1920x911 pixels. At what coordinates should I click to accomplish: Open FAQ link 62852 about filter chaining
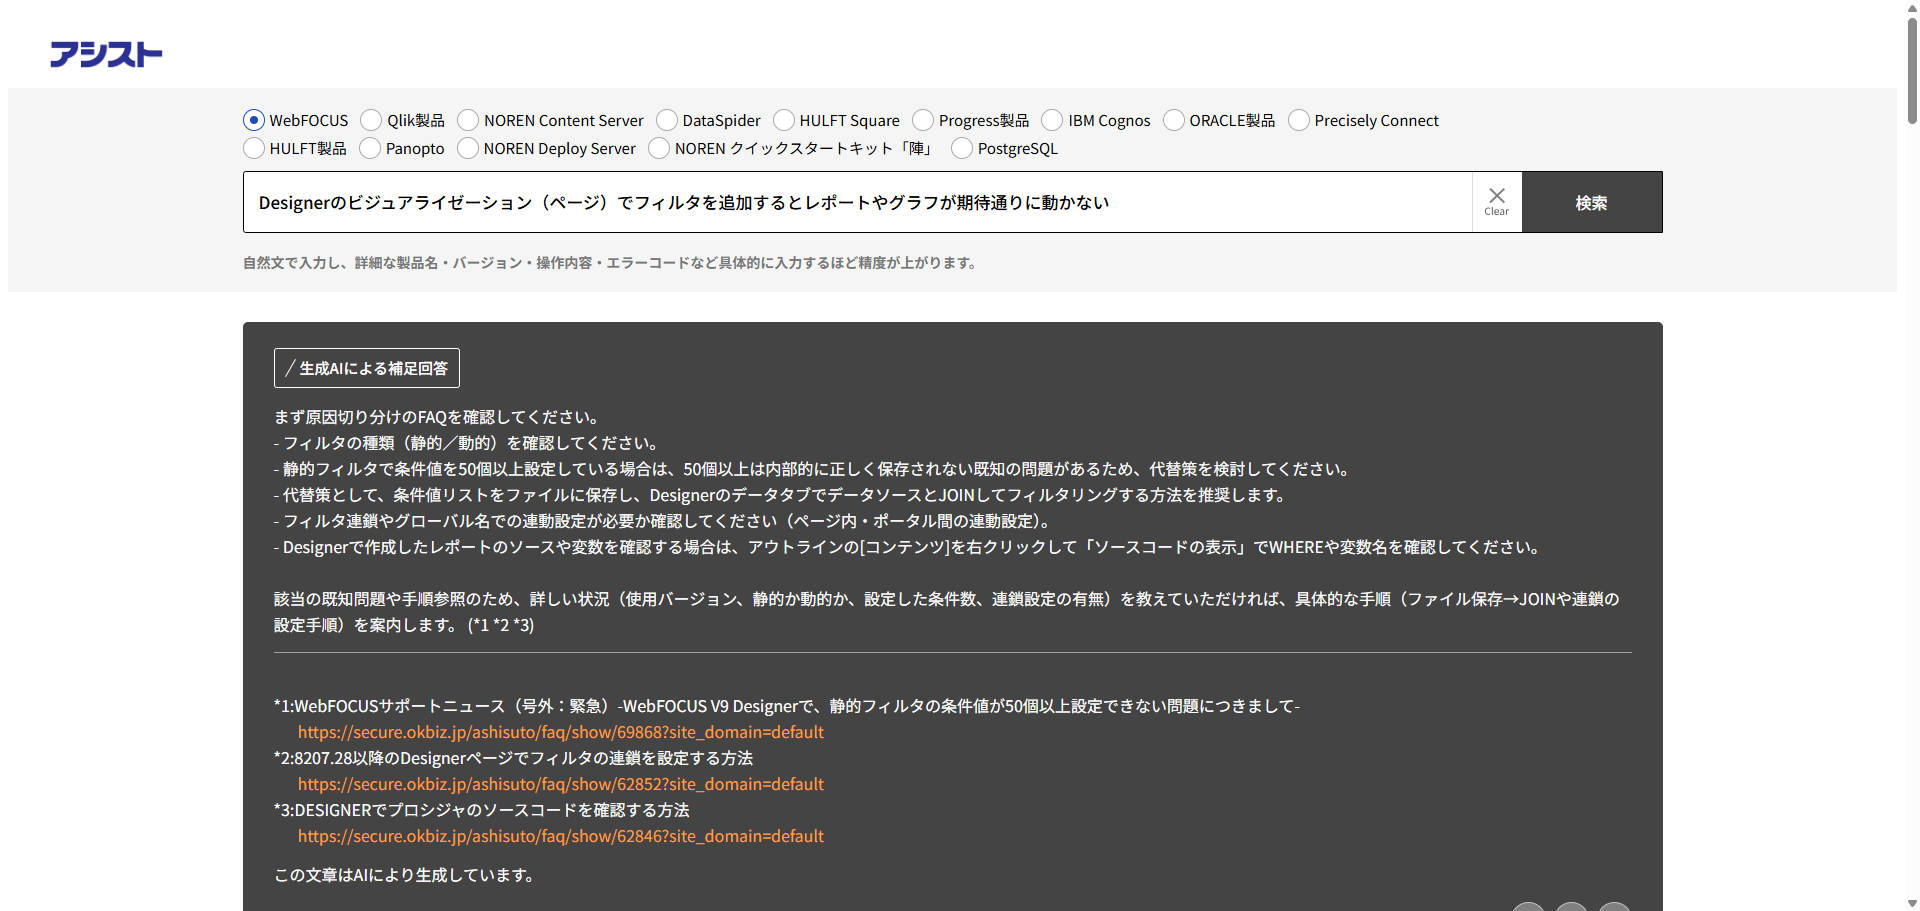click(x=561, y=784)
